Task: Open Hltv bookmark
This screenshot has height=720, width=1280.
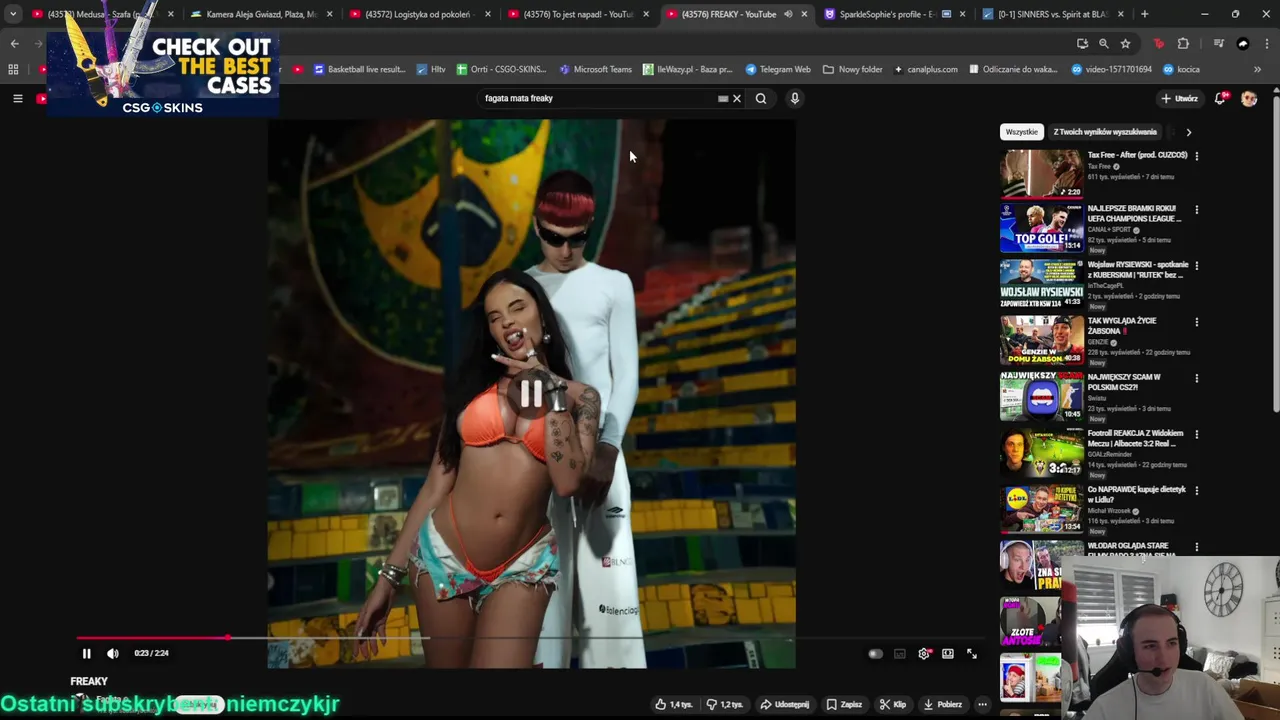Action: point(431,69)
